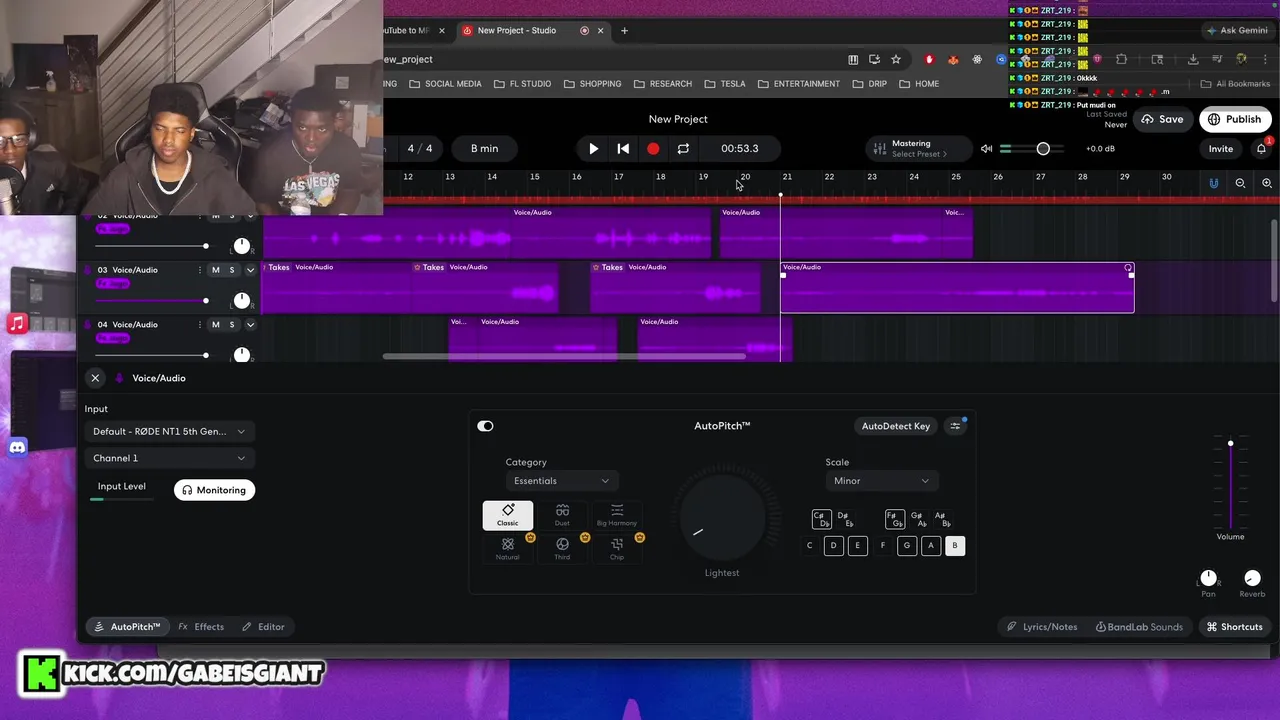Open the Mastering preset selector

(x=918, y=148)
